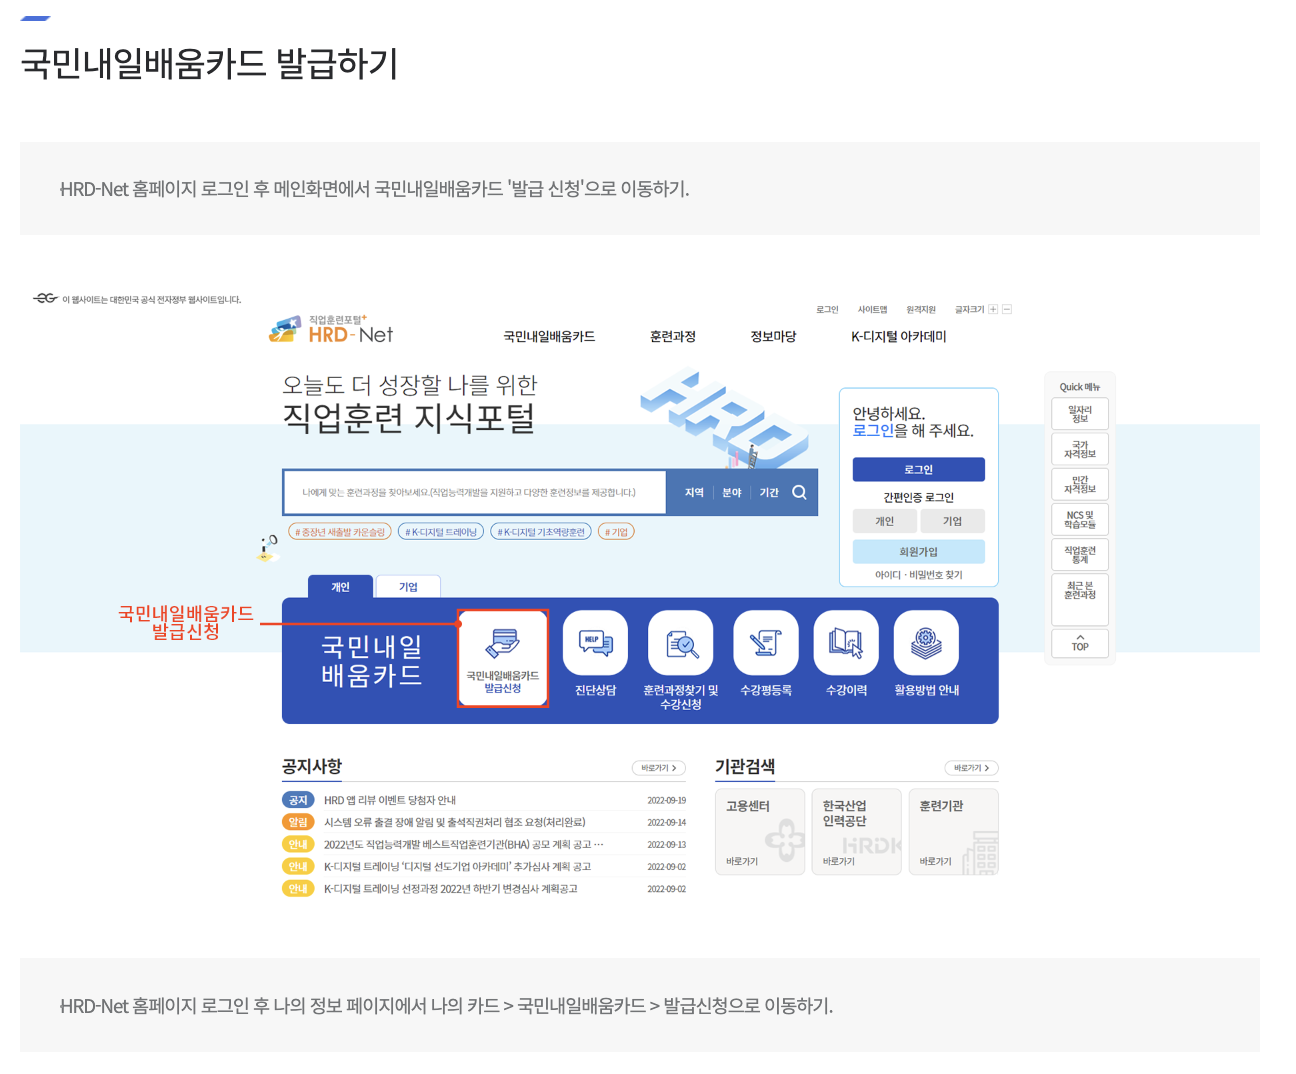Viewport: 1296px width, 1074px height.
Task: Click the 글자크기 label
Action: click(x=969, y=309)
